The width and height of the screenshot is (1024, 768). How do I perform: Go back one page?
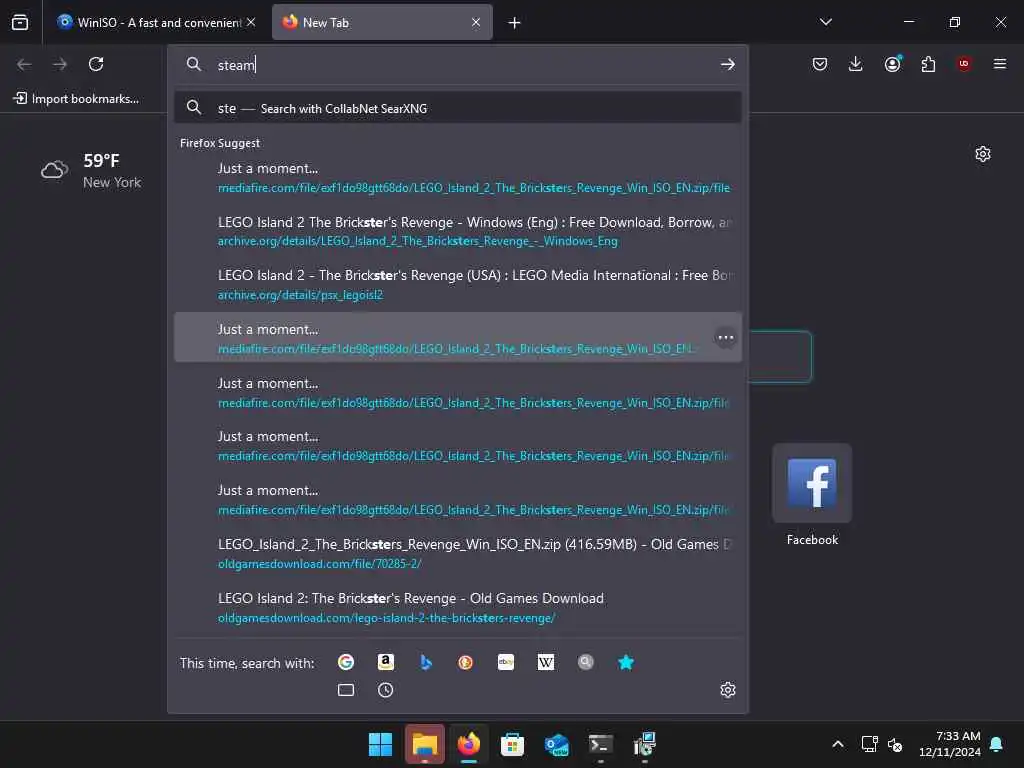24,64
